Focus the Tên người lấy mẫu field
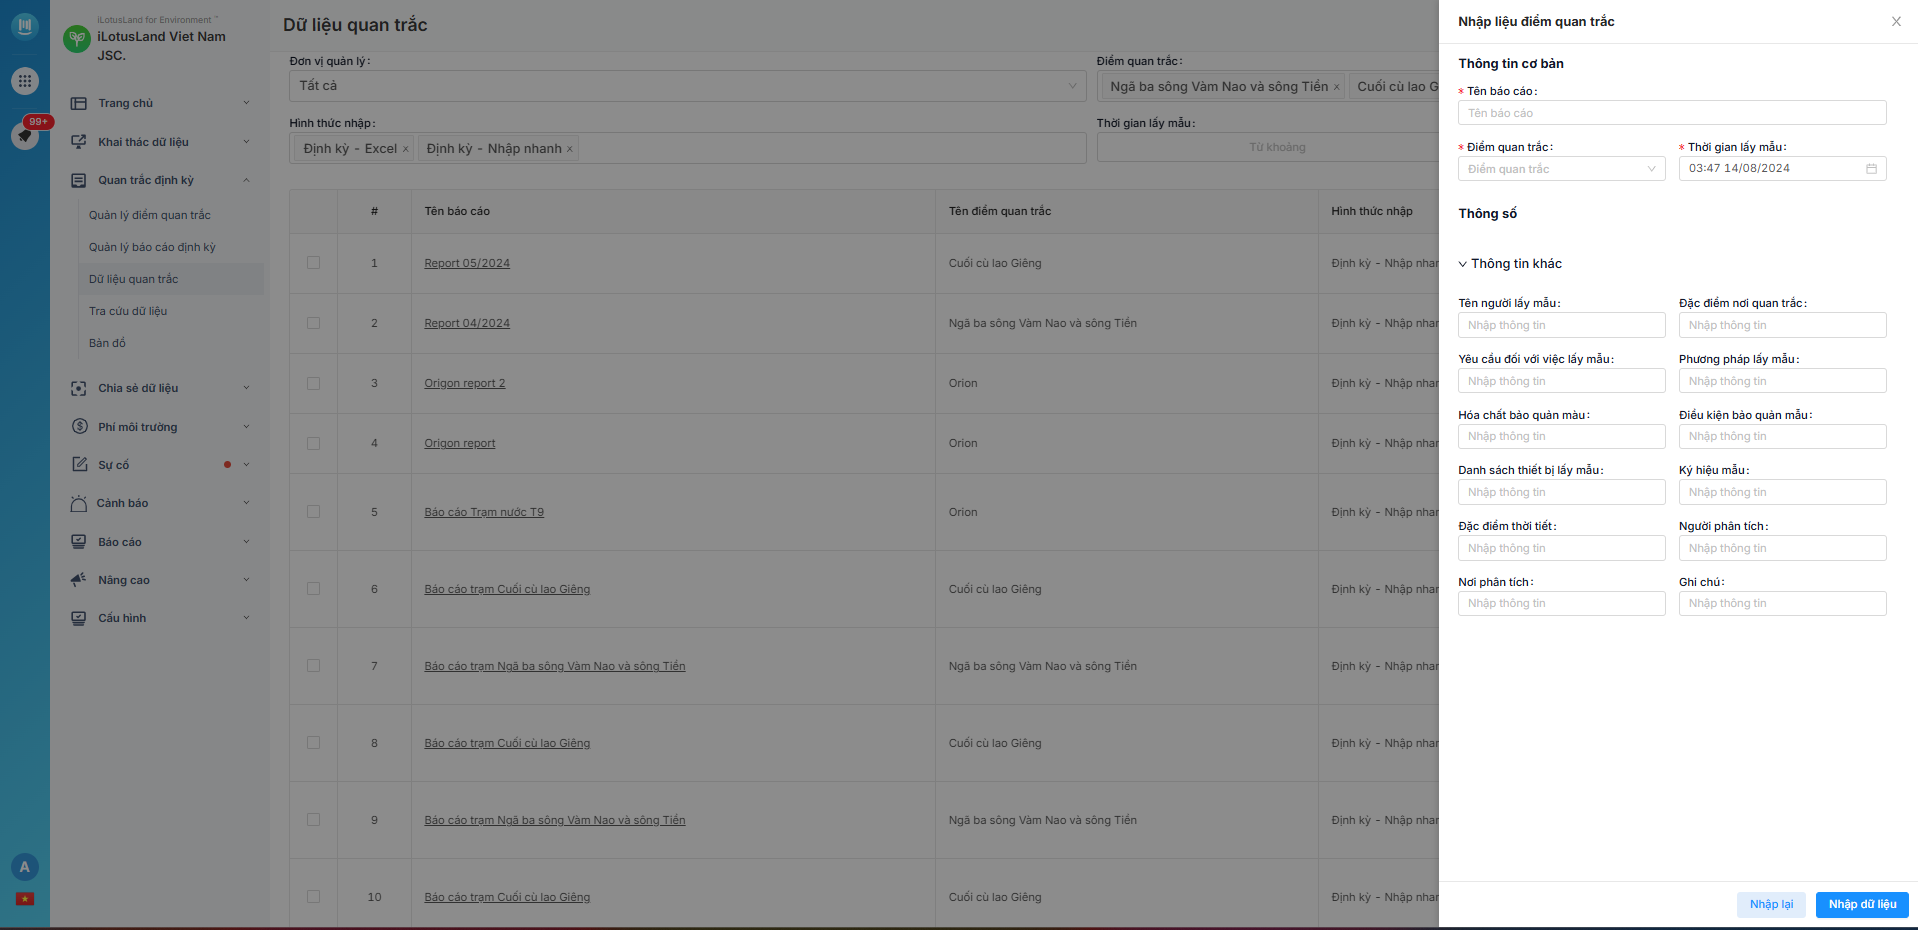The width and height of the screenshot is (1918, 930). [1561, 325]
